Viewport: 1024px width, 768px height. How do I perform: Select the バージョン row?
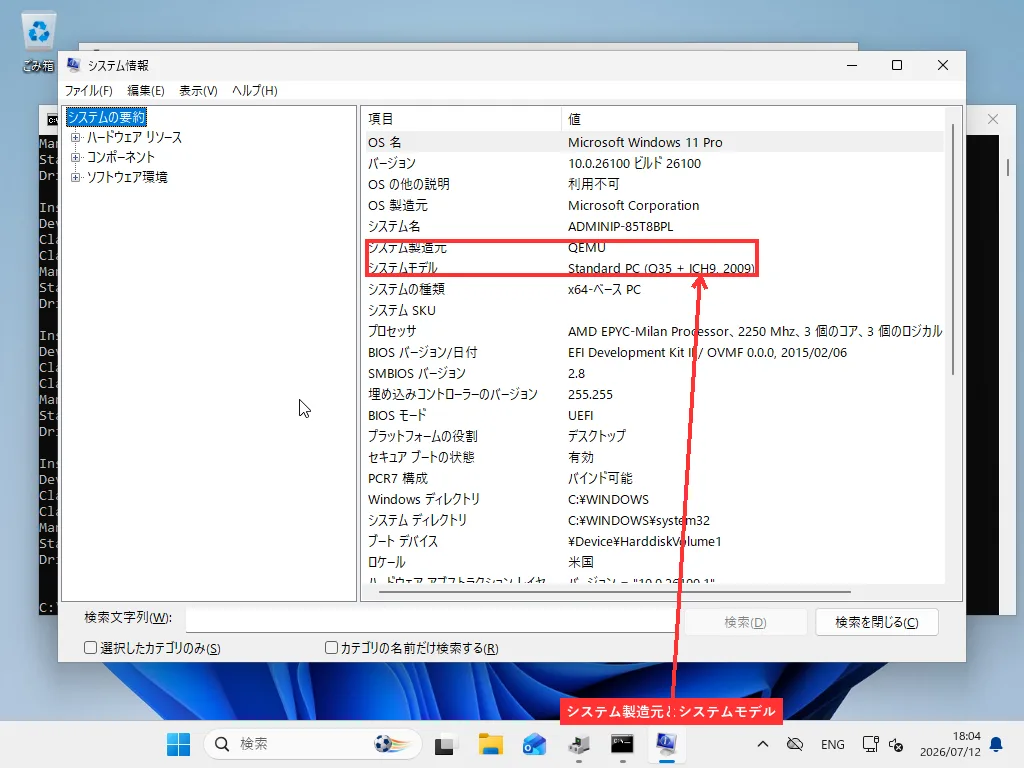[x=653, y=163]
